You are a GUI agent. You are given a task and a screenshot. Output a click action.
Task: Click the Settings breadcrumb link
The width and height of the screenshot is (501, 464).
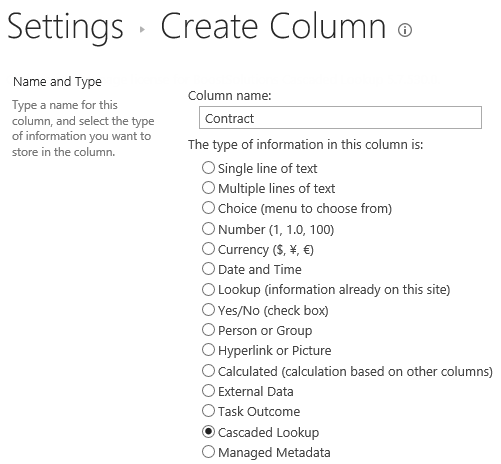pos(65,27)
